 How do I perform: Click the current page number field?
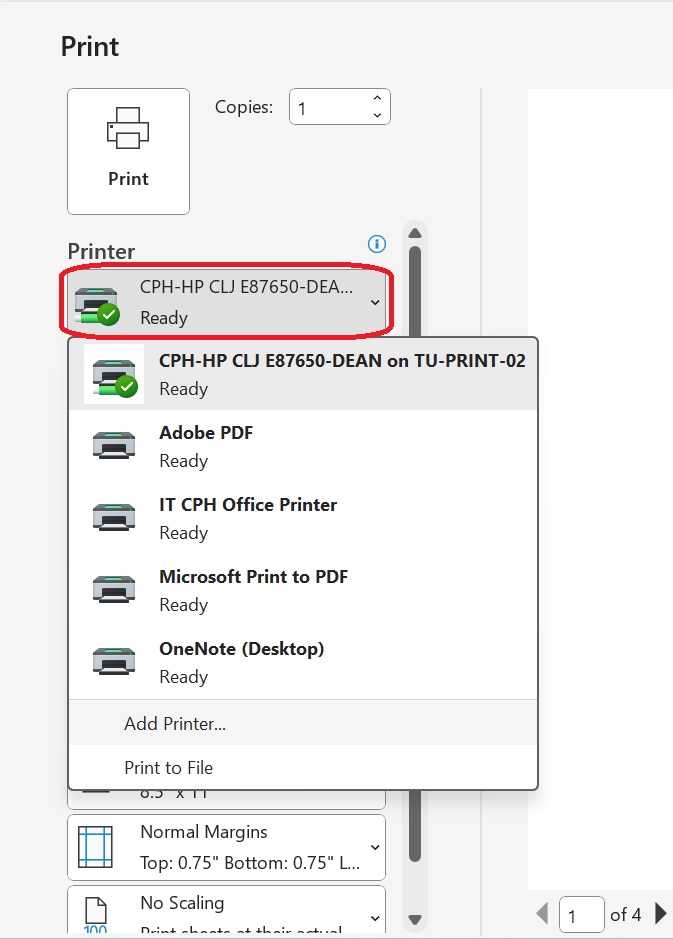click(581, 914)
